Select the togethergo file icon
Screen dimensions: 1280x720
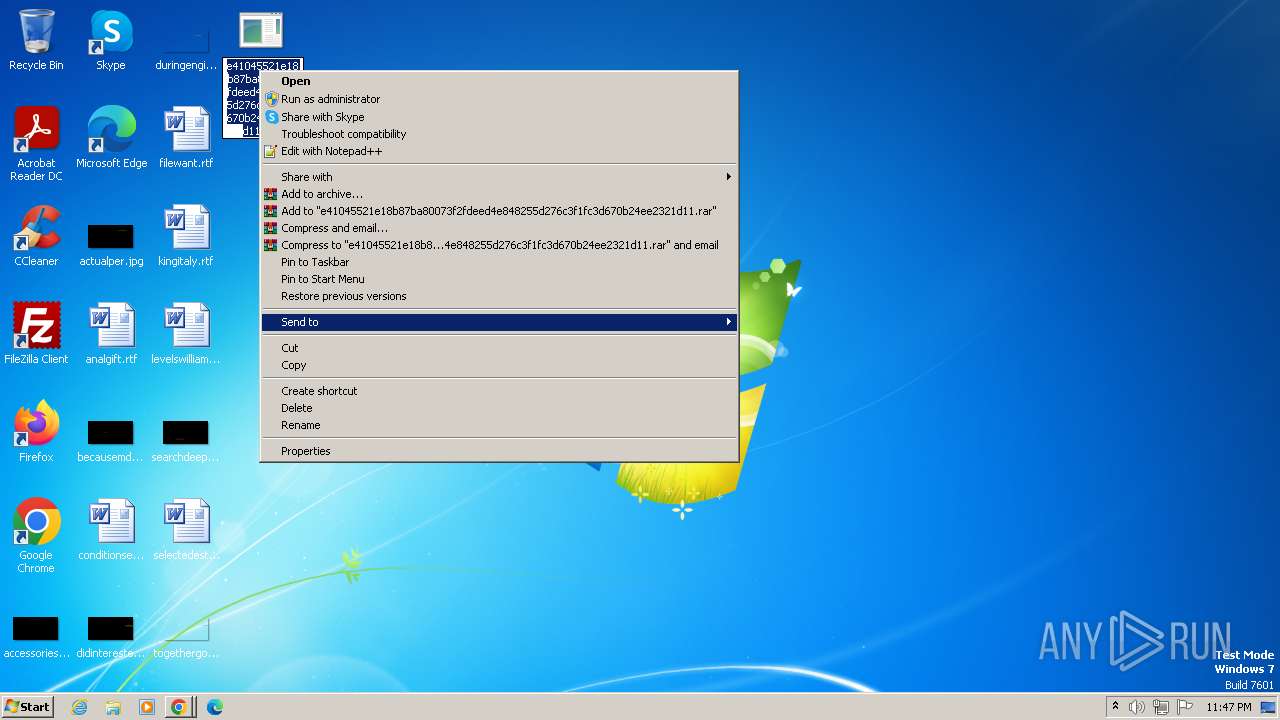(x=186, y=636)
